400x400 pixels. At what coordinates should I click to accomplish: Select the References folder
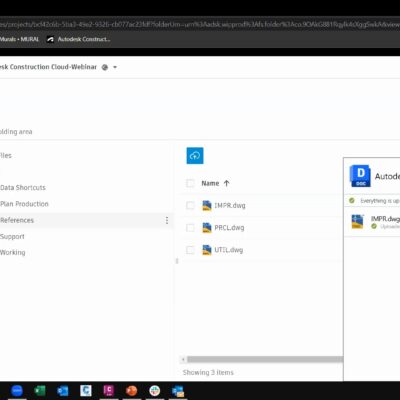click(x=17, y=220)
